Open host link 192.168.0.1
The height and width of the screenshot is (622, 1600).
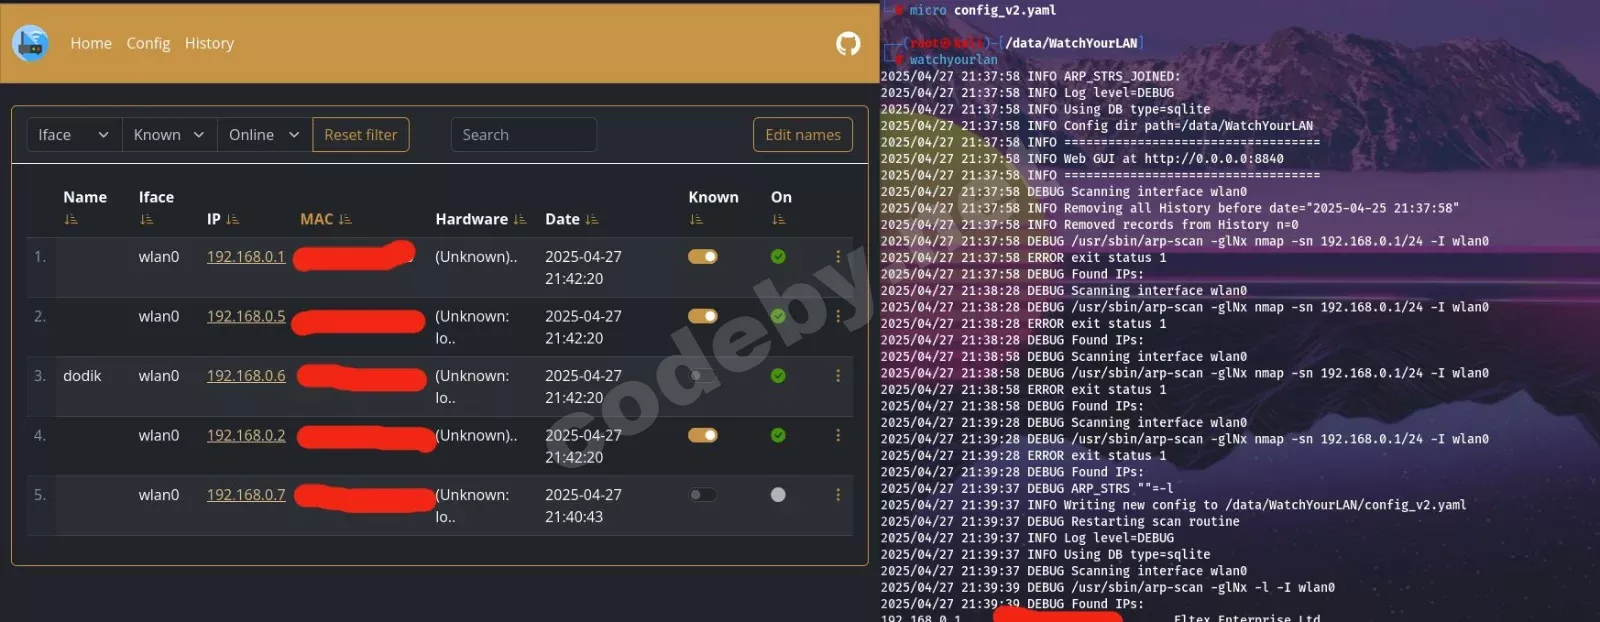(246, 257)
